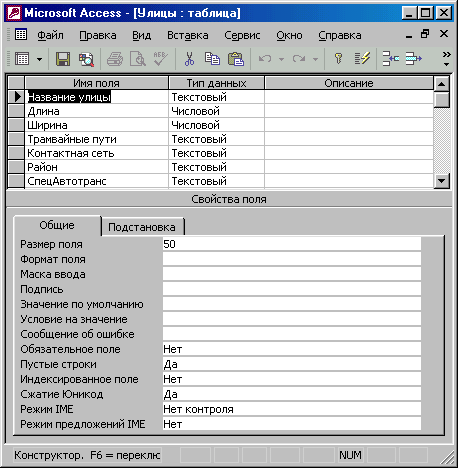
Task: Restore the inner table window
Action: [425, 34]
